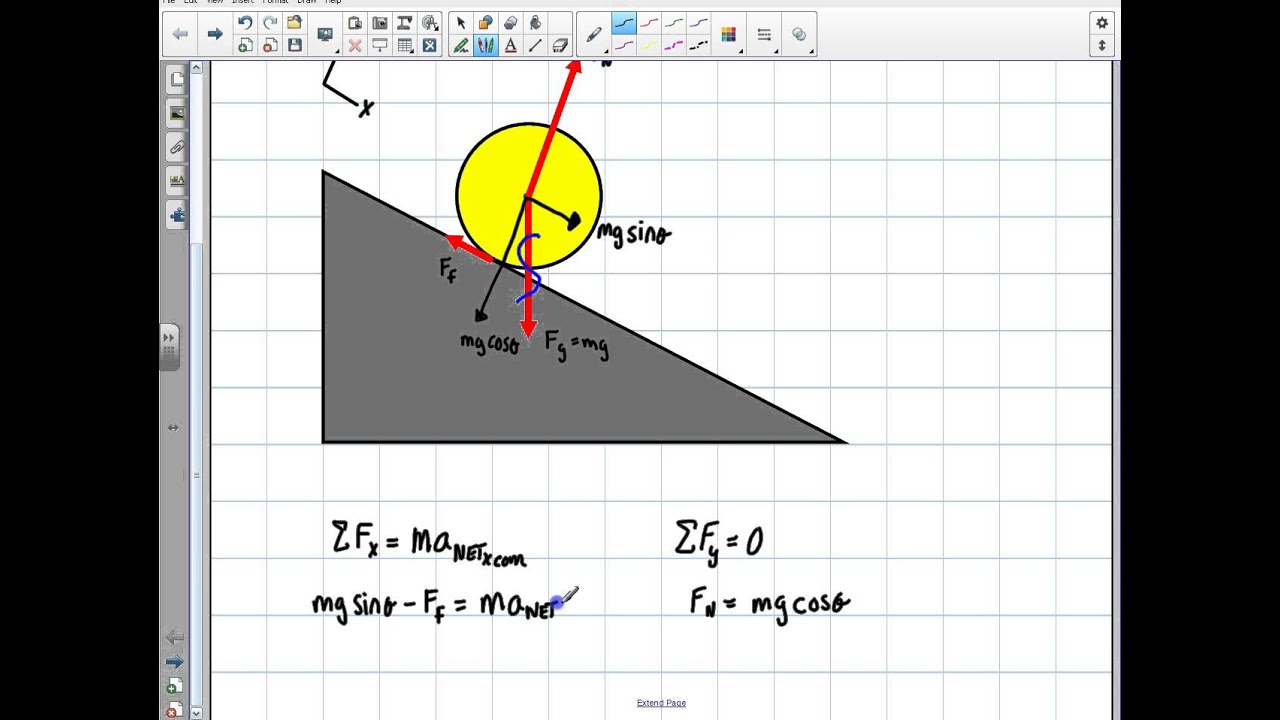Choose the Fill bucket tool
1280x720 pixels.
coord(536,23)
